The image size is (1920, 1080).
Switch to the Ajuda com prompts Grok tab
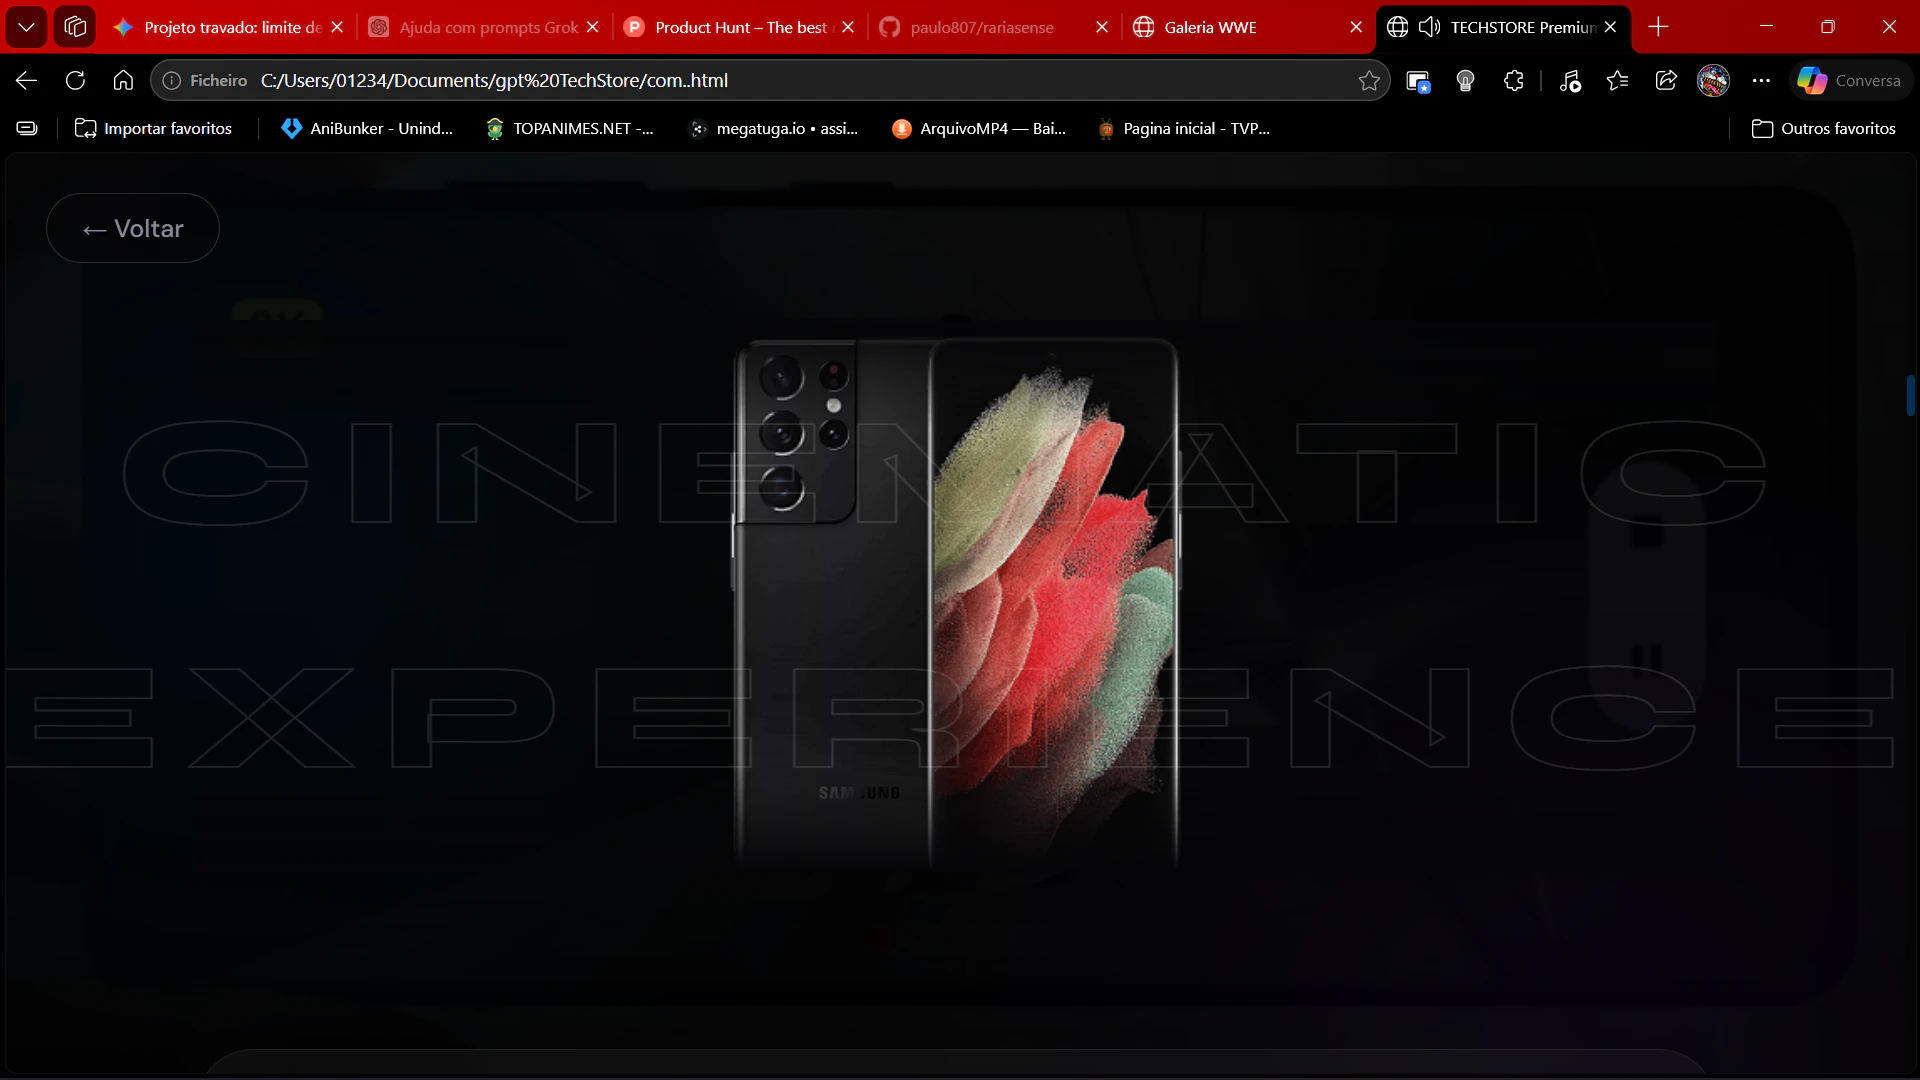click(487, 27)
